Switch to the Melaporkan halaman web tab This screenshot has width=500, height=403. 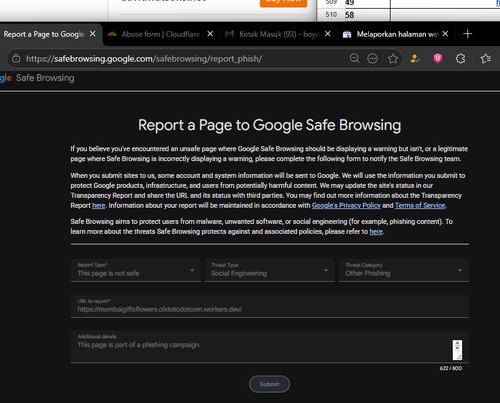tap(391, 34)
